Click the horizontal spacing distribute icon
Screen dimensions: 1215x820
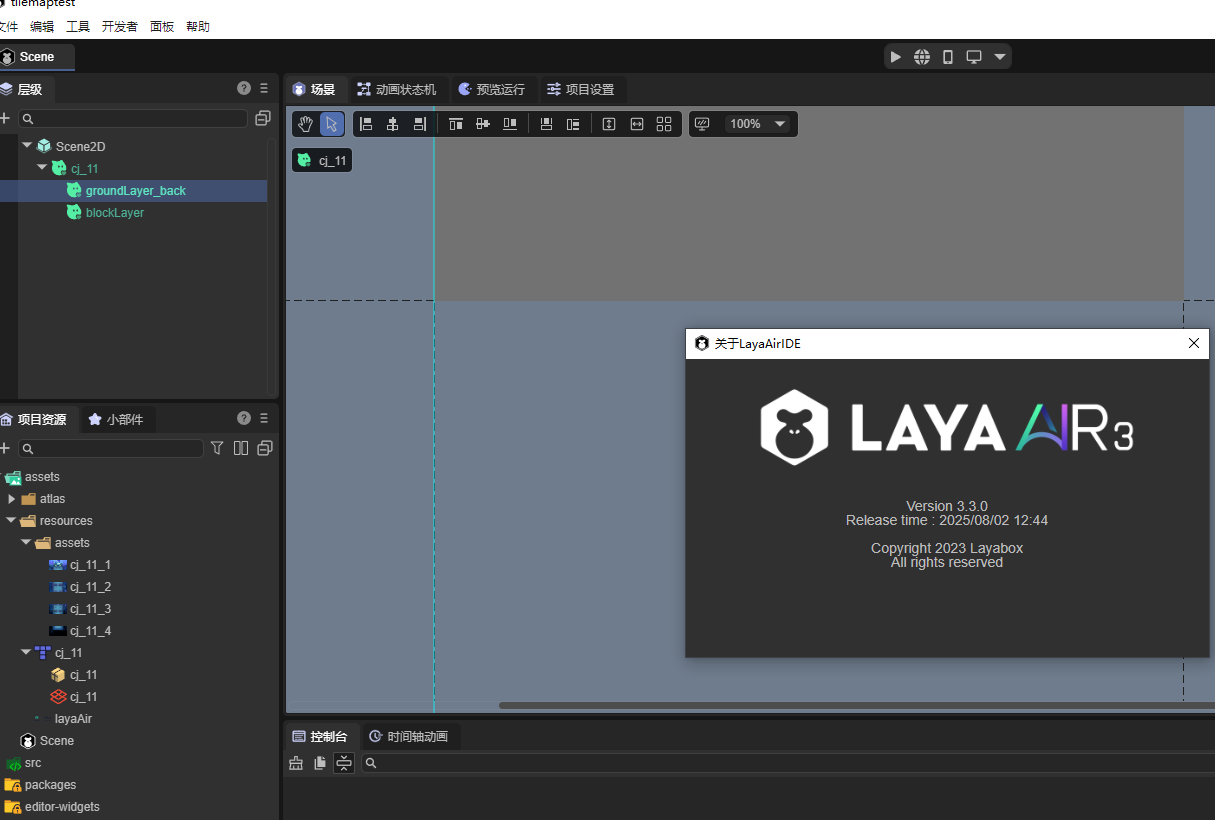point(637,124)
